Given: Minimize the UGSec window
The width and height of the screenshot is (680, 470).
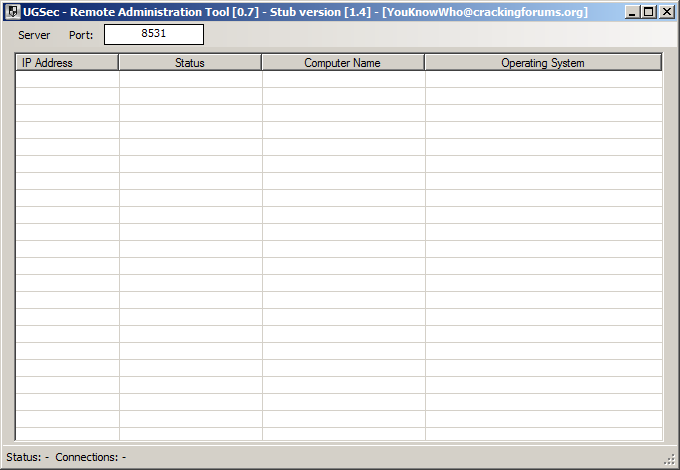Looking at the screenshot, I should (632, 12).
